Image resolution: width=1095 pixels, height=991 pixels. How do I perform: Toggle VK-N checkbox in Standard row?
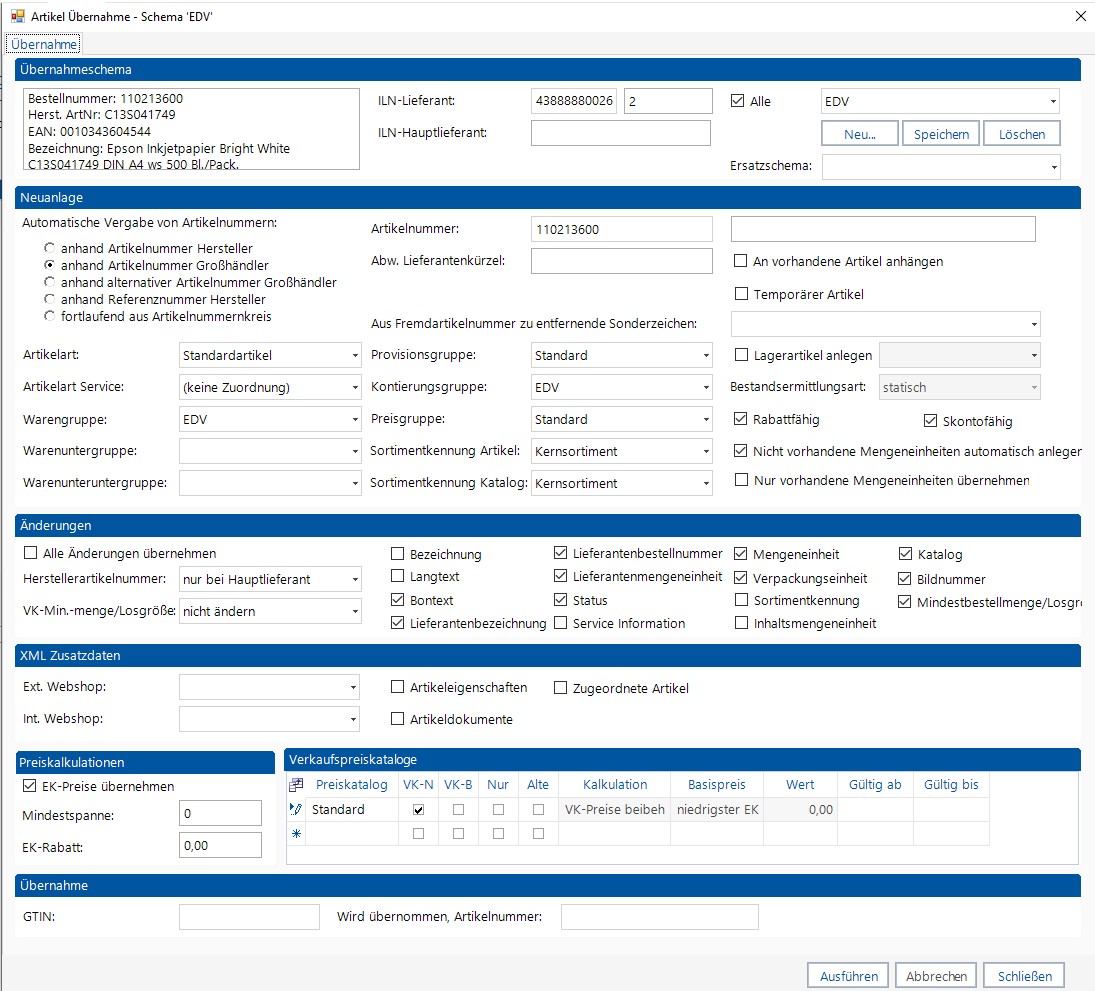pos(418,809)
